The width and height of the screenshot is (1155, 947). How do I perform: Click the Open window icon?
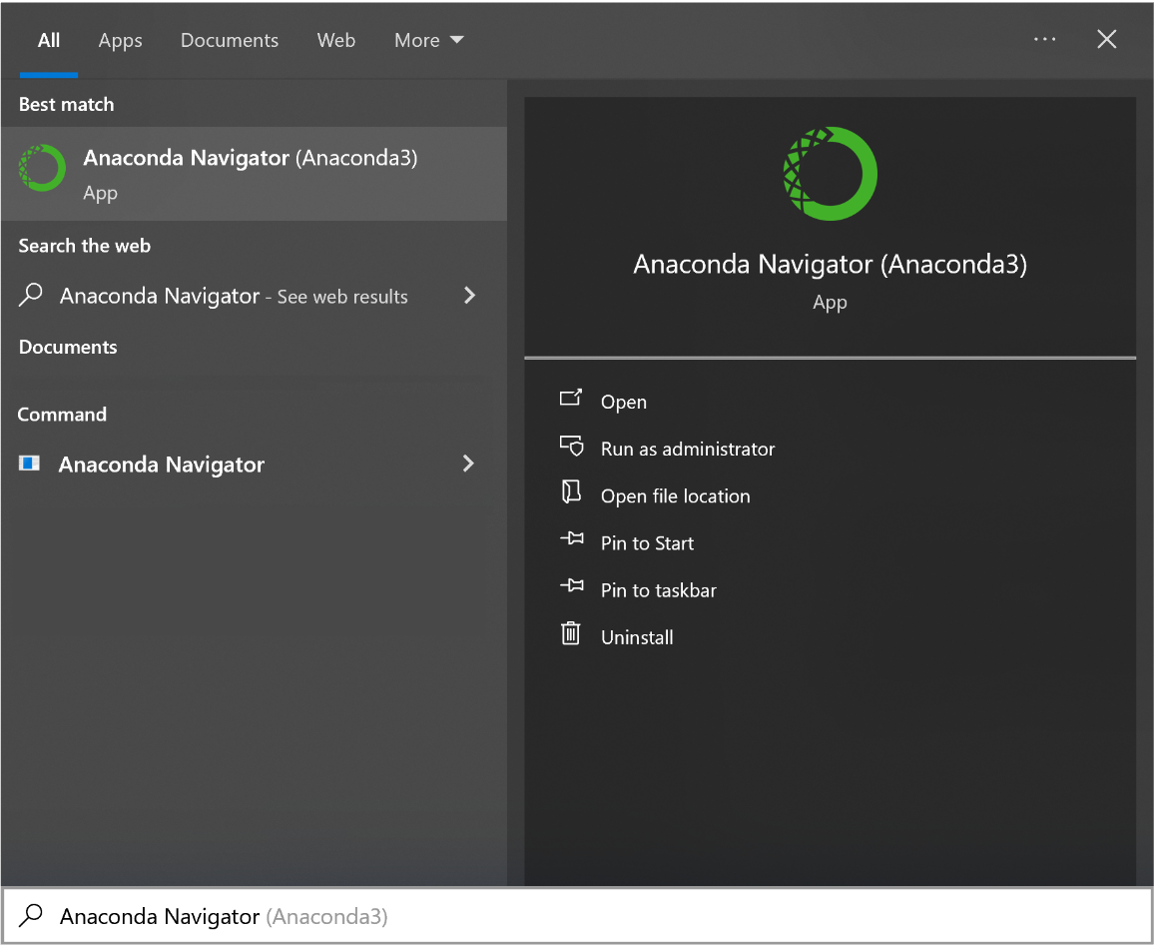(x=571, y=398)
